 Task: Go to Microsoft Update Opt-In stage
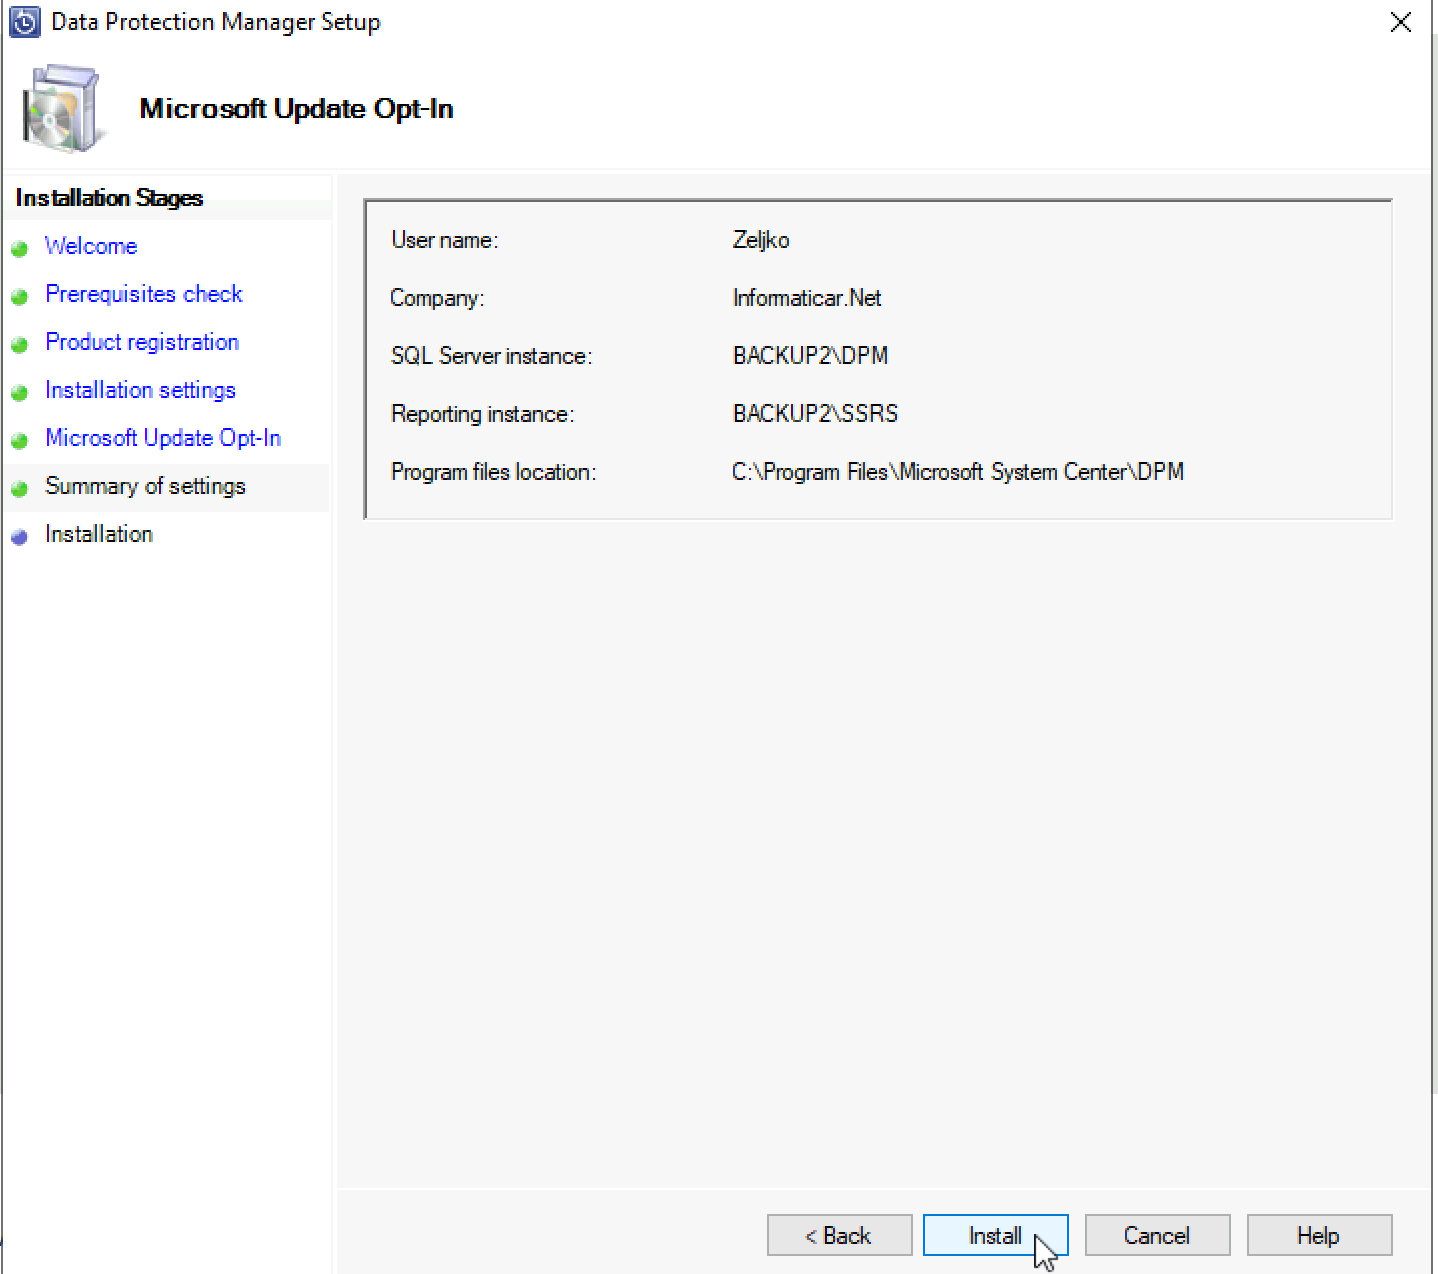(x=163, y=438)
